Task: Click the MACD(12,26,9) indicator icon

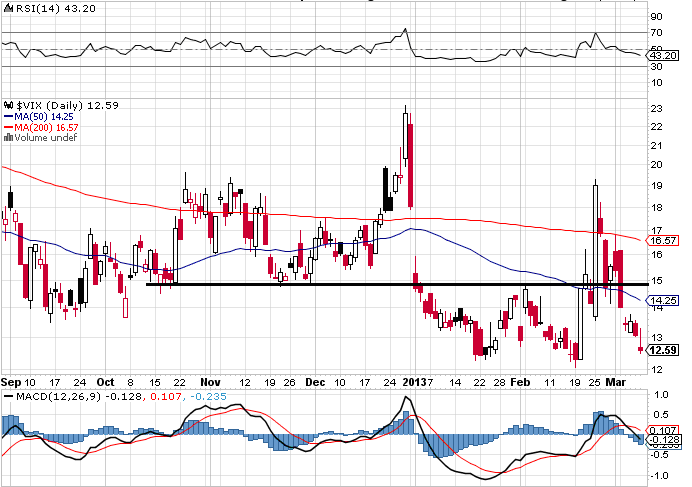Action: (7, 397)
